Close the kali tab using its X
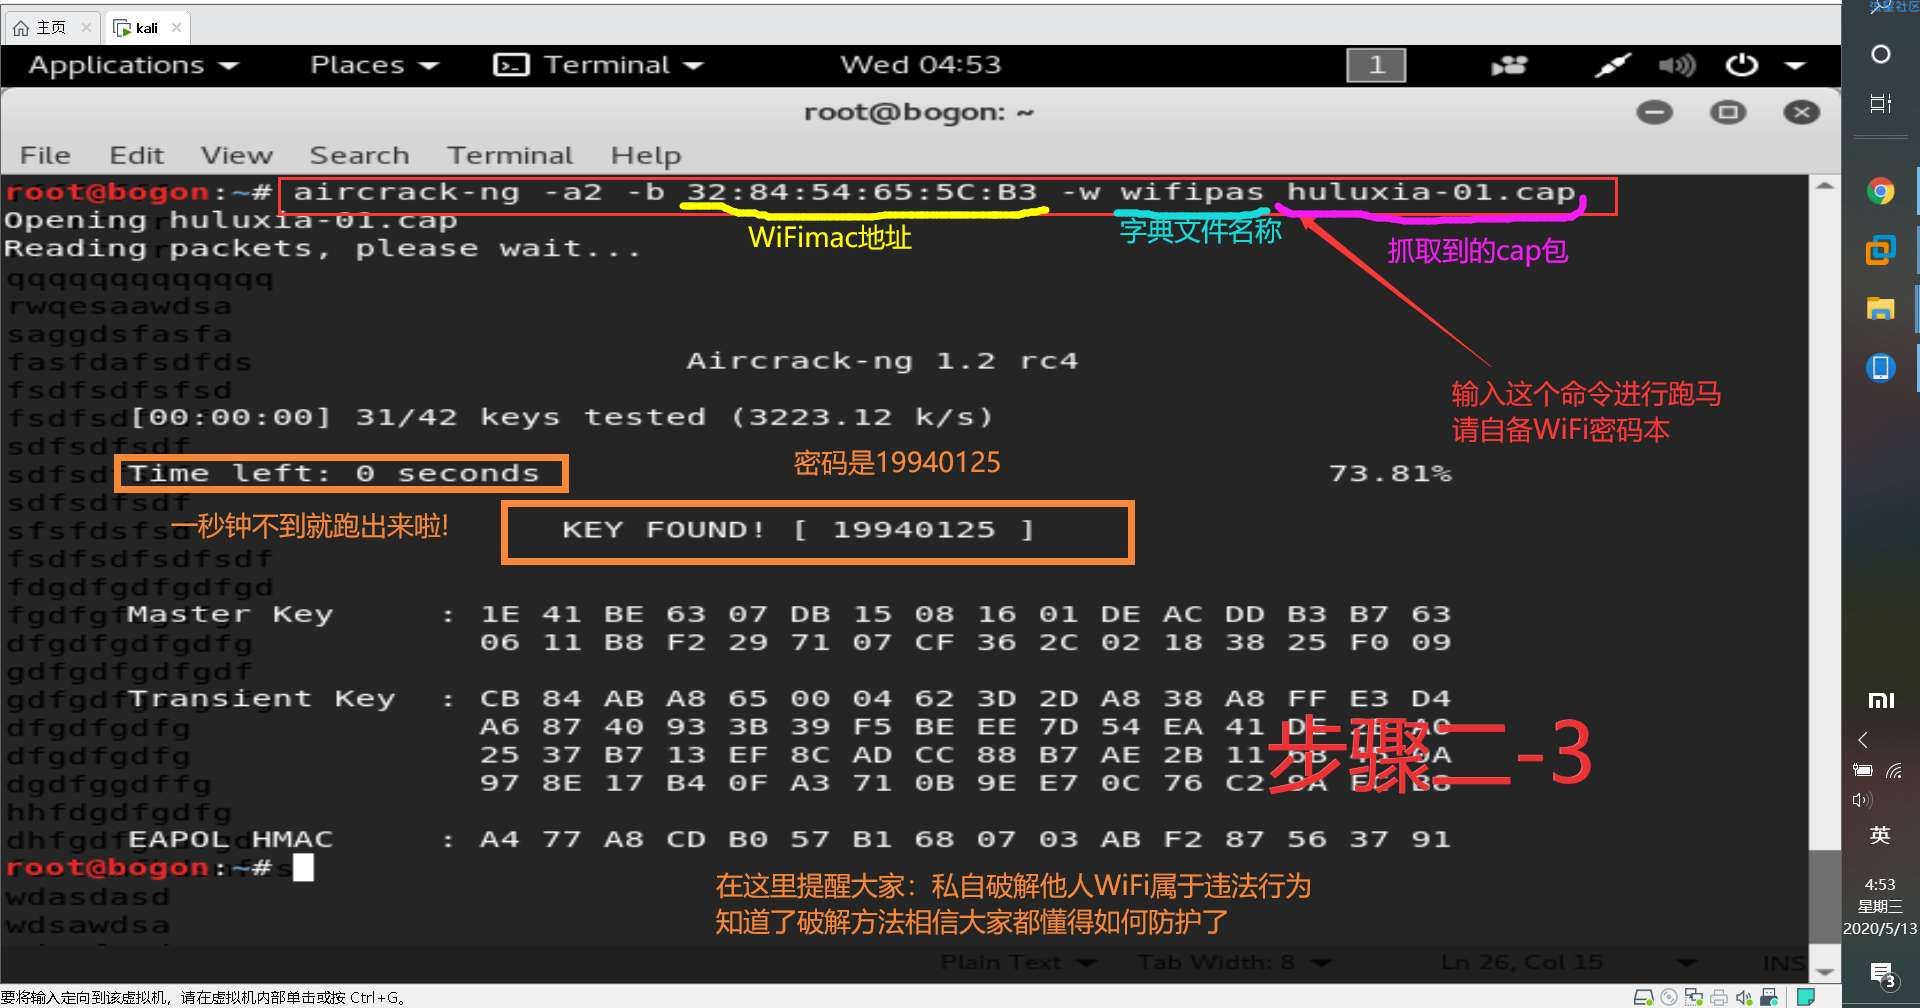 point(177,28)
